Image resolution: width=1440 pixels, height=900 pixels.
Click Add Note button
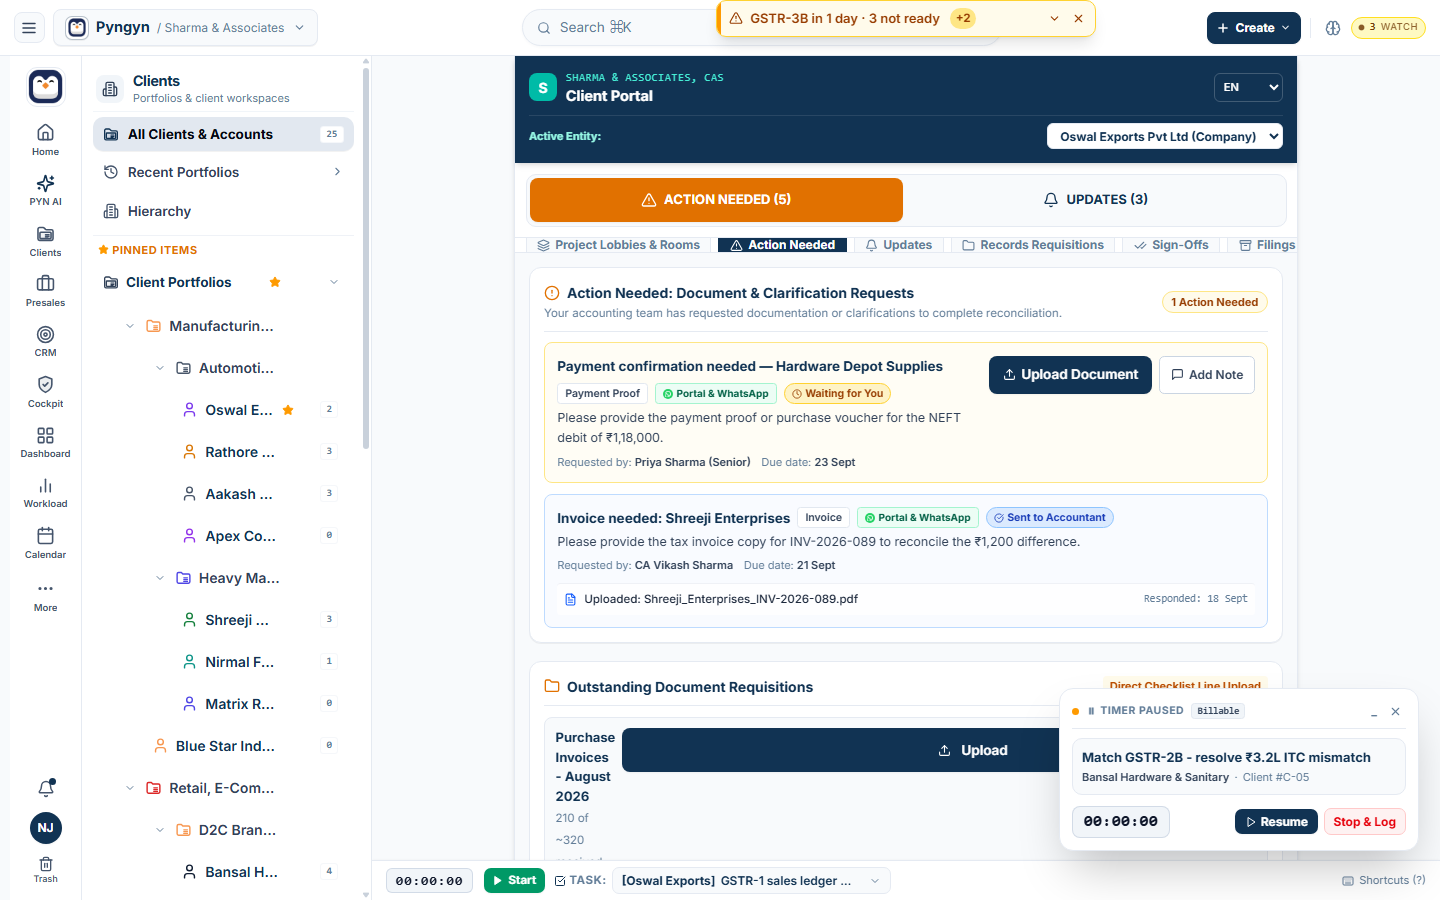tap(1207, 375)
